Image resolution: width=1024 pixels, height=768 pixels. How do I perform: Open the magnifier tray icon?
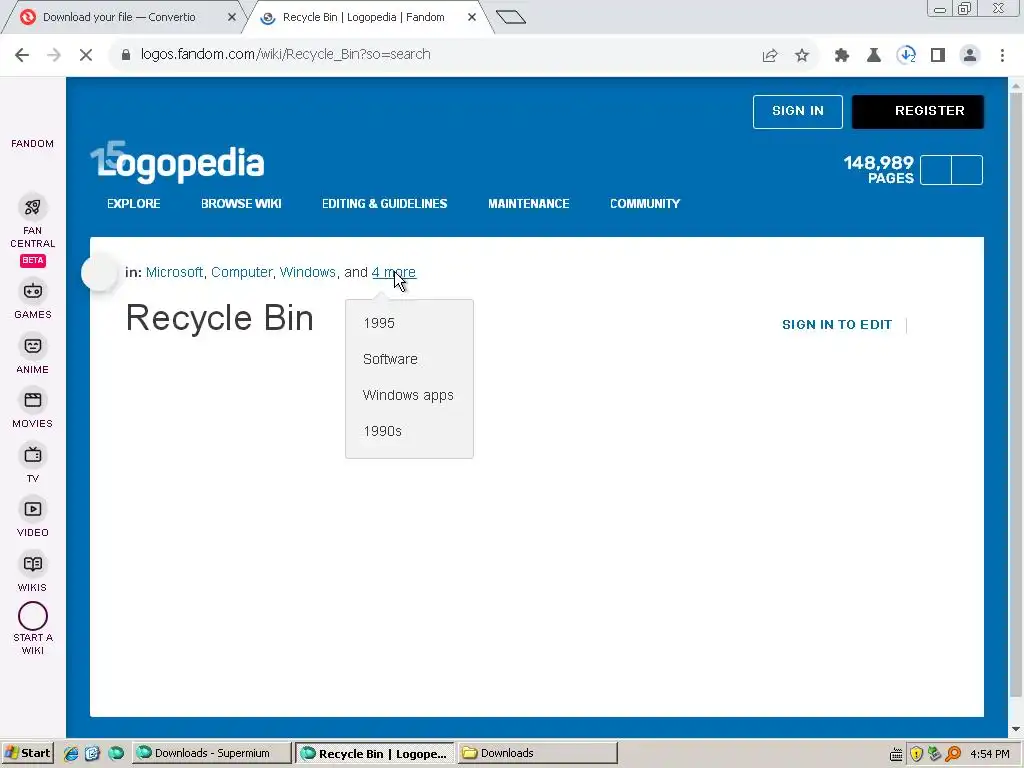[953, 754]
